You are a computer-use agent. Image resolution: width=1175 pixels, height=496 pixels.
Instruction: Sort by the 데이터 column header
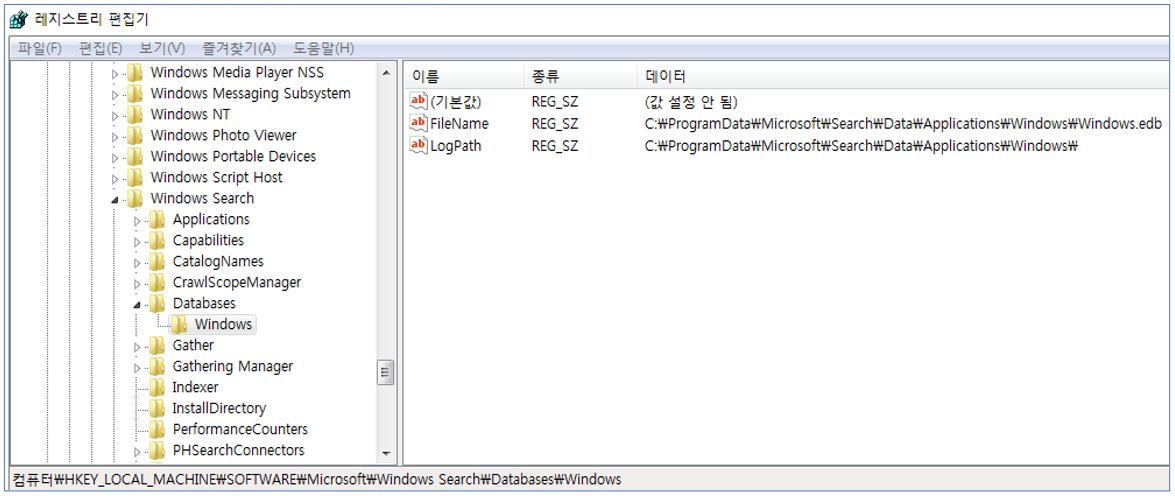905,76
